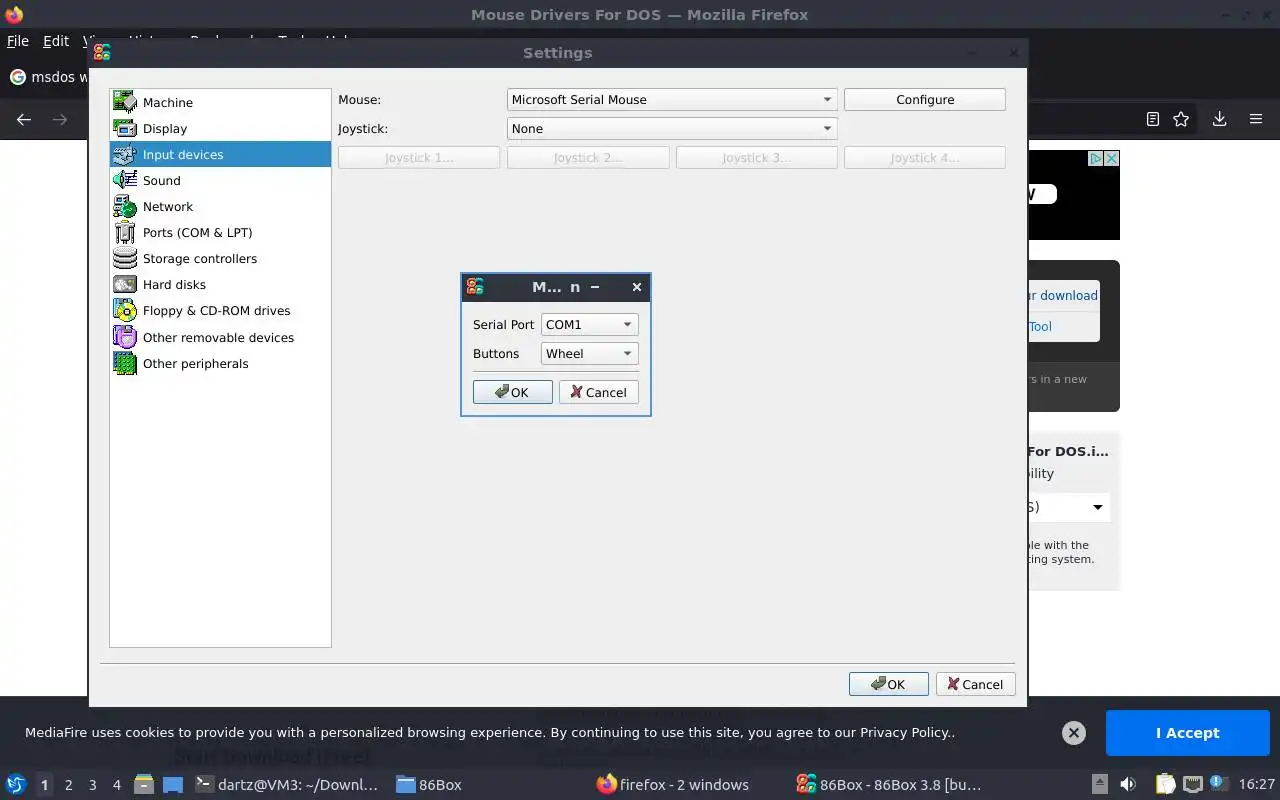This screenshot has height=800, width=1280.
Task: Select Display category icon in sidebar
Action: (125, 128)
